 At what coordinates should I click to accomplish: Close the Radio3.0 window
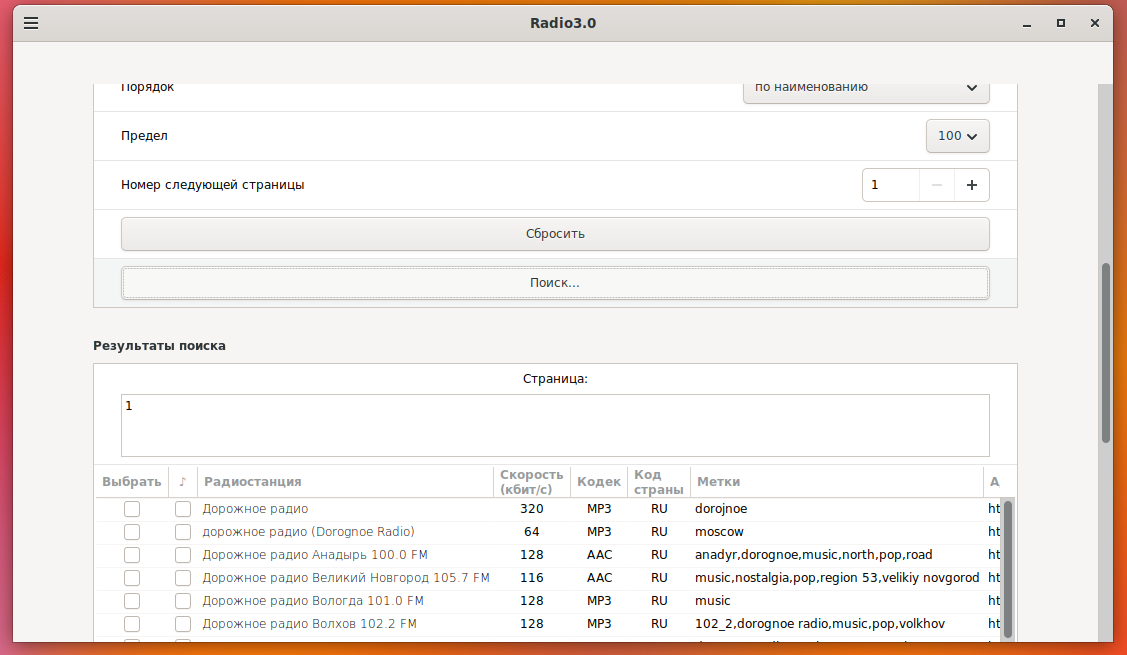pos(1095,23)
